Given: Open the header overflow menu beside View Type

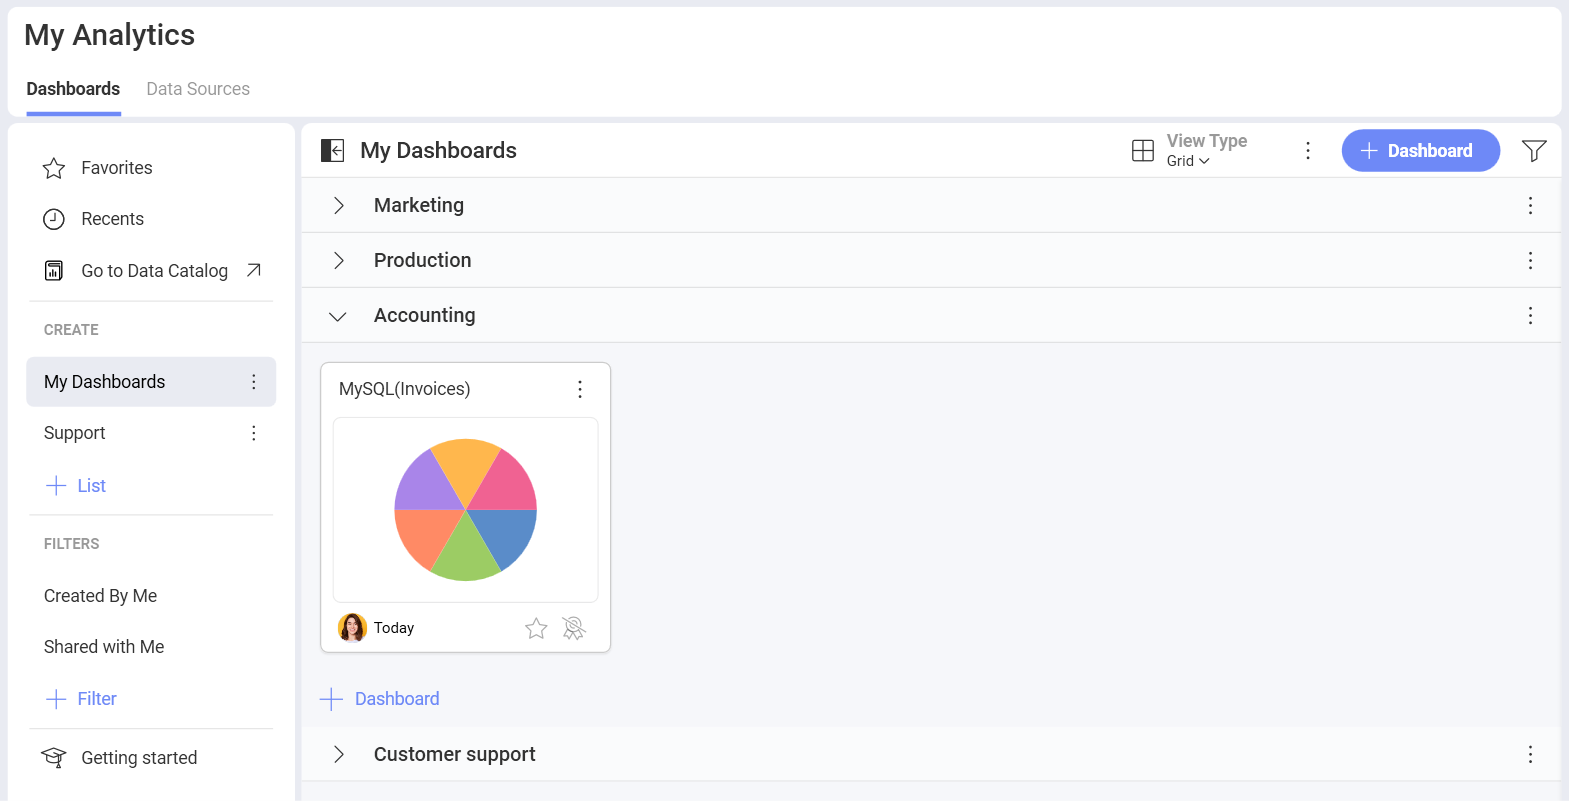Looking at the screenshot, I should 1308,150.
